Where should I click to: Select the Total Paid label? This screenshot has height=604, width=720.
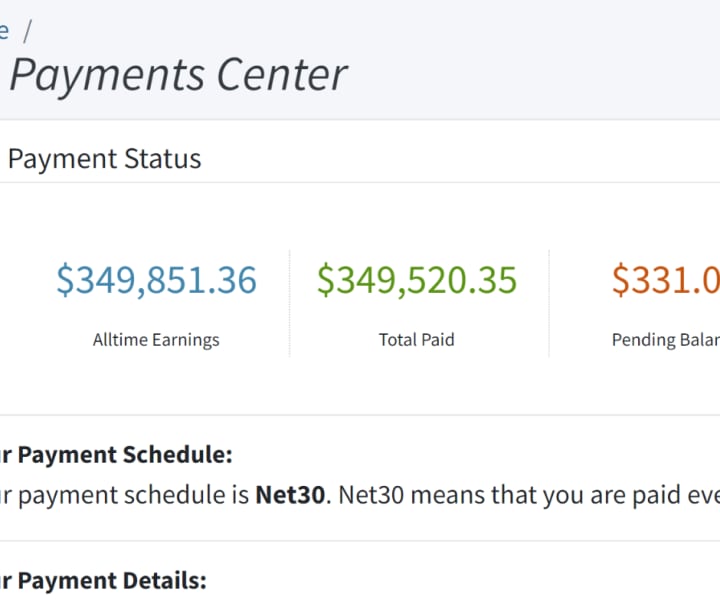coord(417,340)
